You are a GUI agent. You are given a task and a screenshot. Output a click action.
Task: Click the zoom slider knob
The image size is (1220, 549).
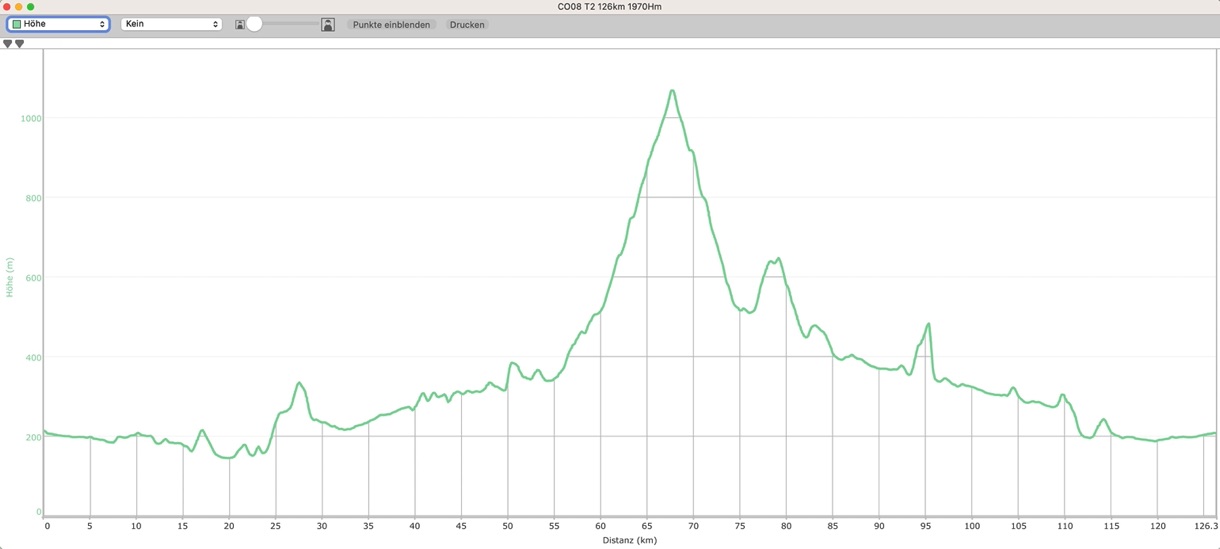(x=254, y=24)
